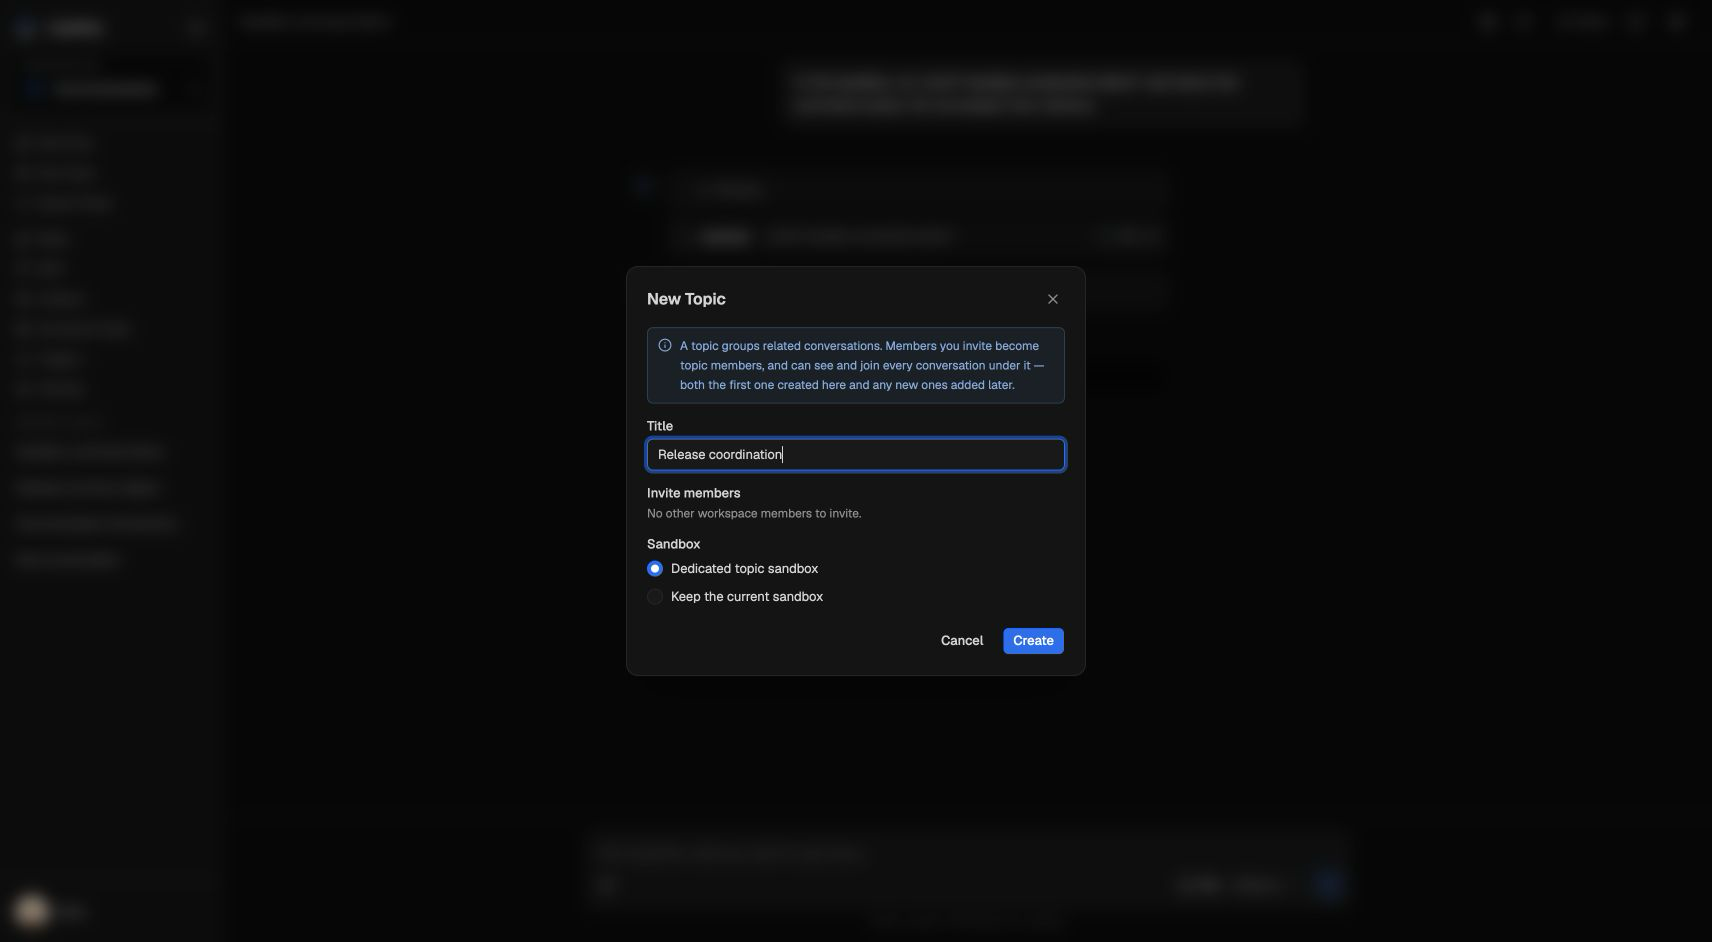Click the 'Invite members' label
This screenshot has height=942, width=1712.
[693, 493]
